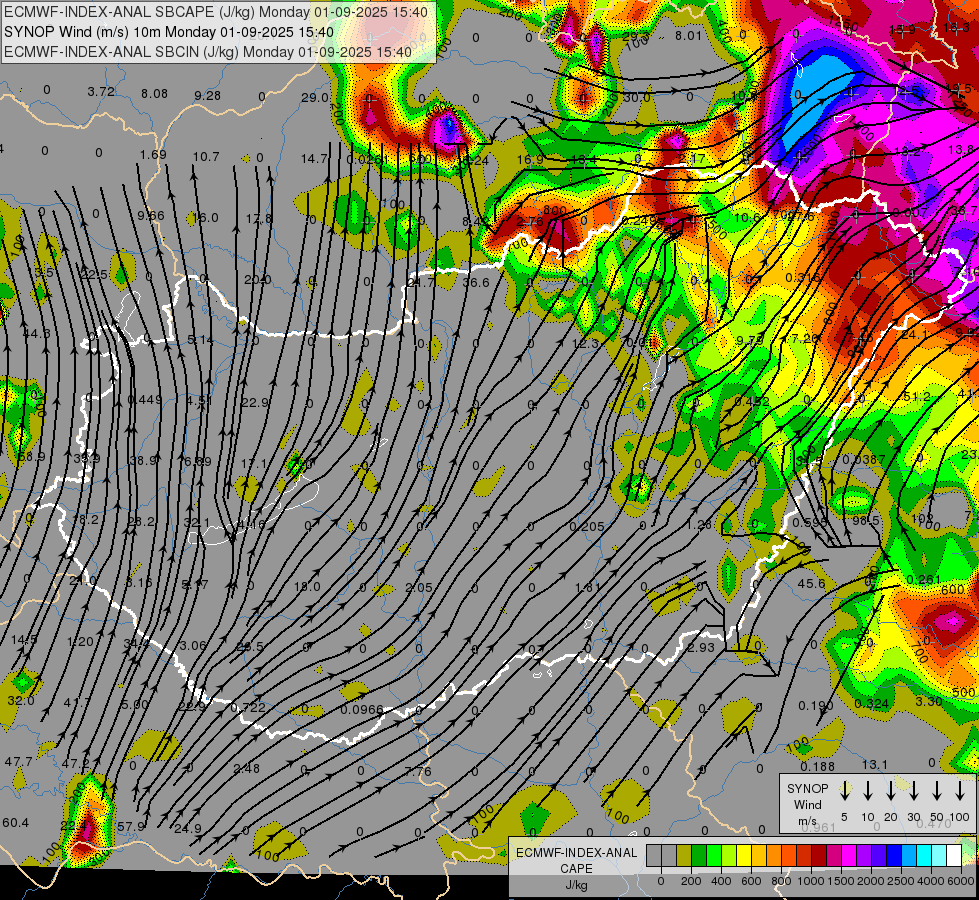Click the wind arrow above 100 in legend

point(960,791)
